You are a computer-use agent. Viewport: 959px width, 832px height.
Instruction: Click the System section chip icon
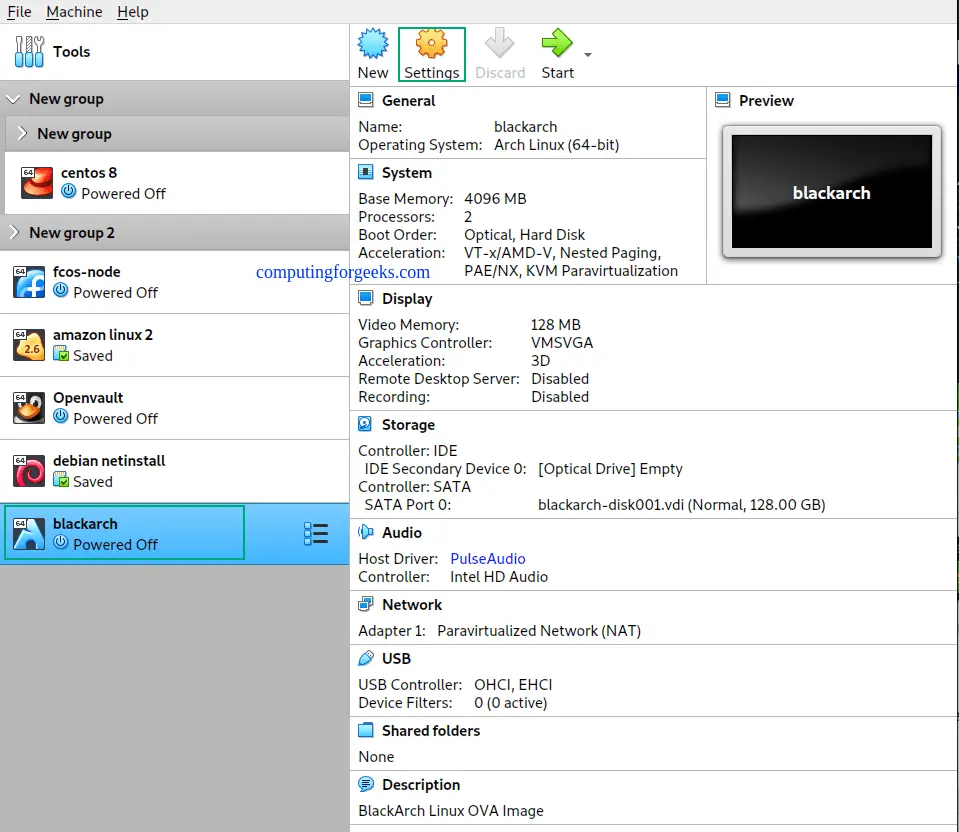tap(366, 172)
